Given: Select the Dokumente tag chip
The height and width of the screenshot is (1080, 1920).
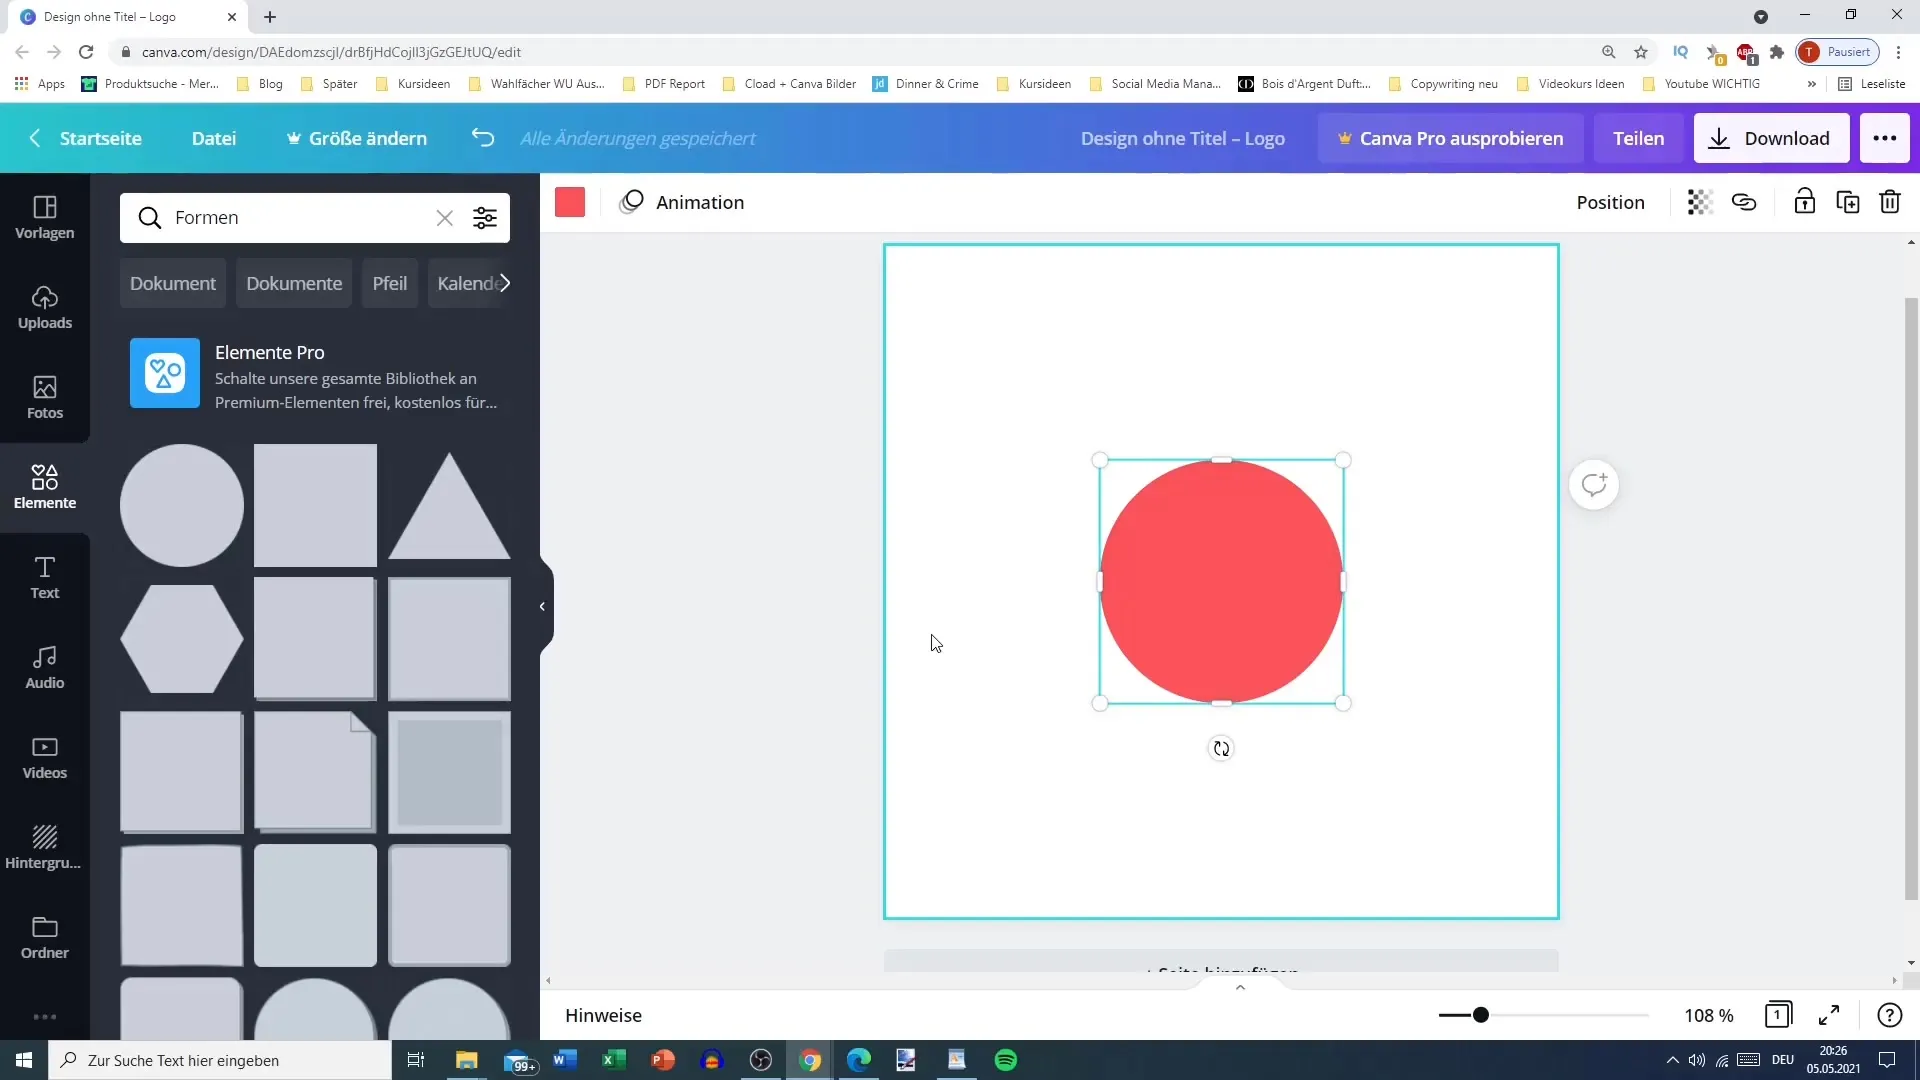Looking at the screenshot, I should click(x=294, y=283).
